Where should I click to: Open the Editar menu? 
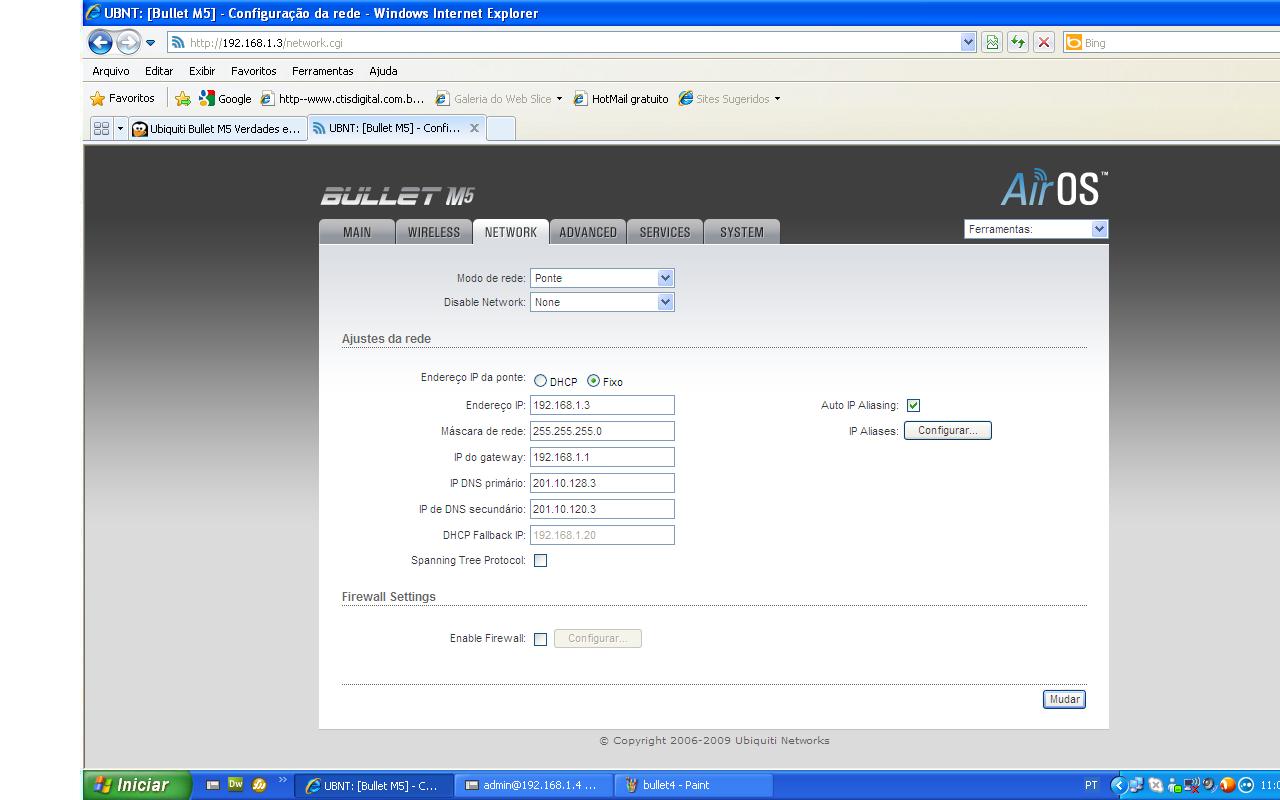click(x=159, y=71)
